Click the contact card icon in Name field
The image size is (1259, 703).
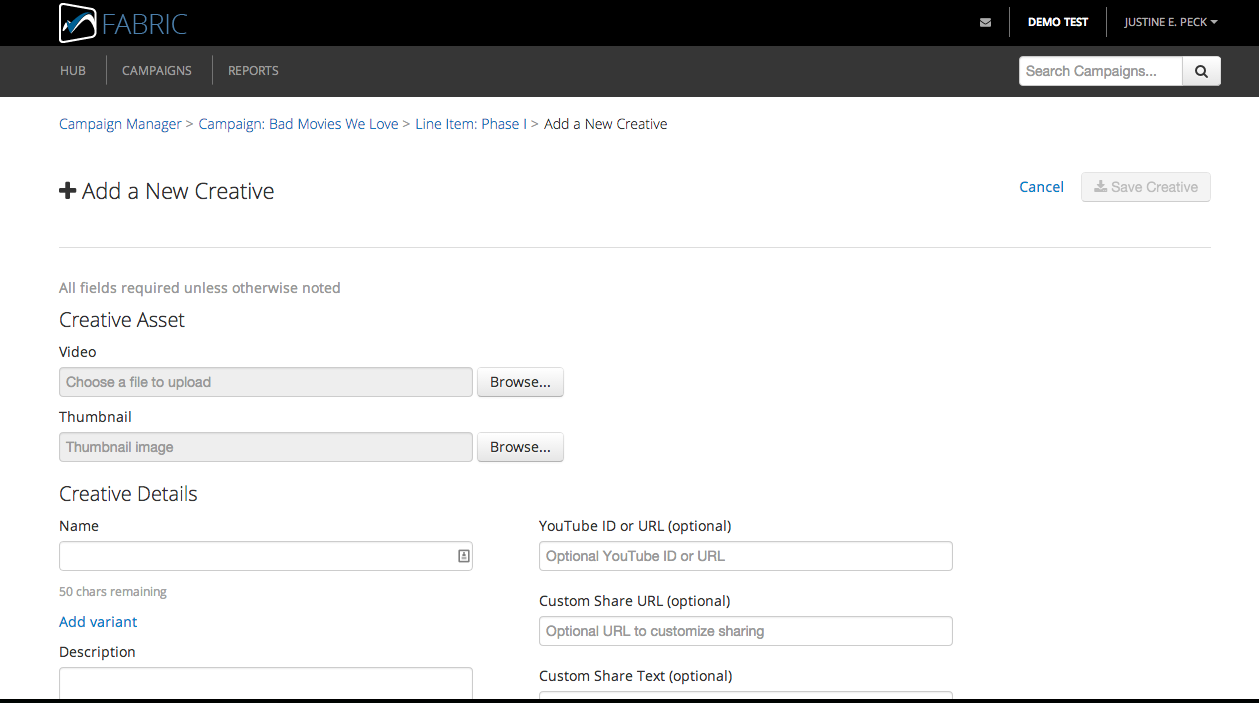click(x=464, y=556)
